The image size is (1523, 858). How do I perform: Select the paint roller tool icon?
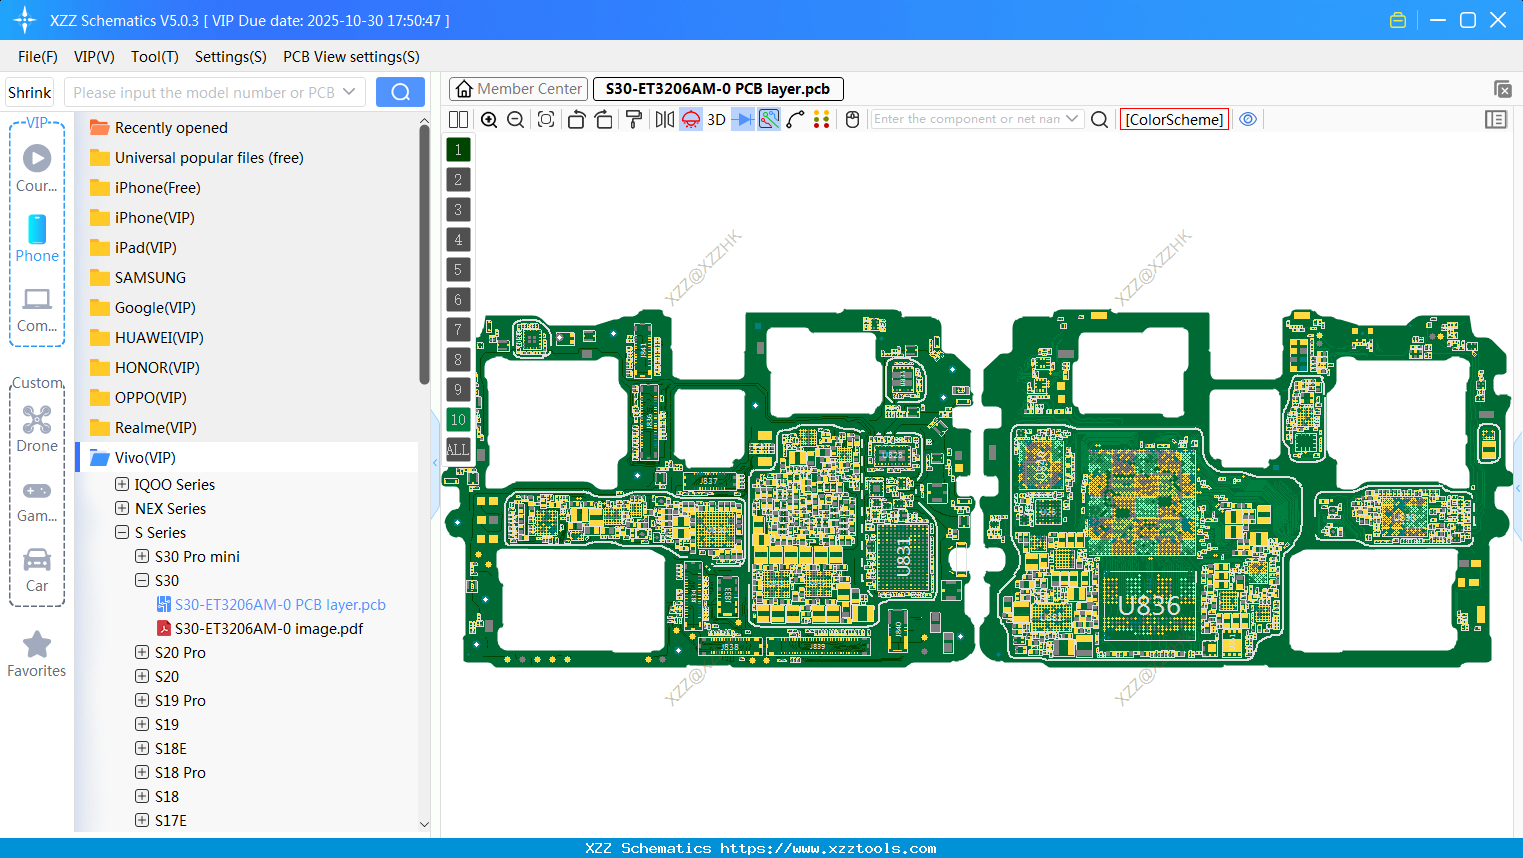click(x=634, y=120)
